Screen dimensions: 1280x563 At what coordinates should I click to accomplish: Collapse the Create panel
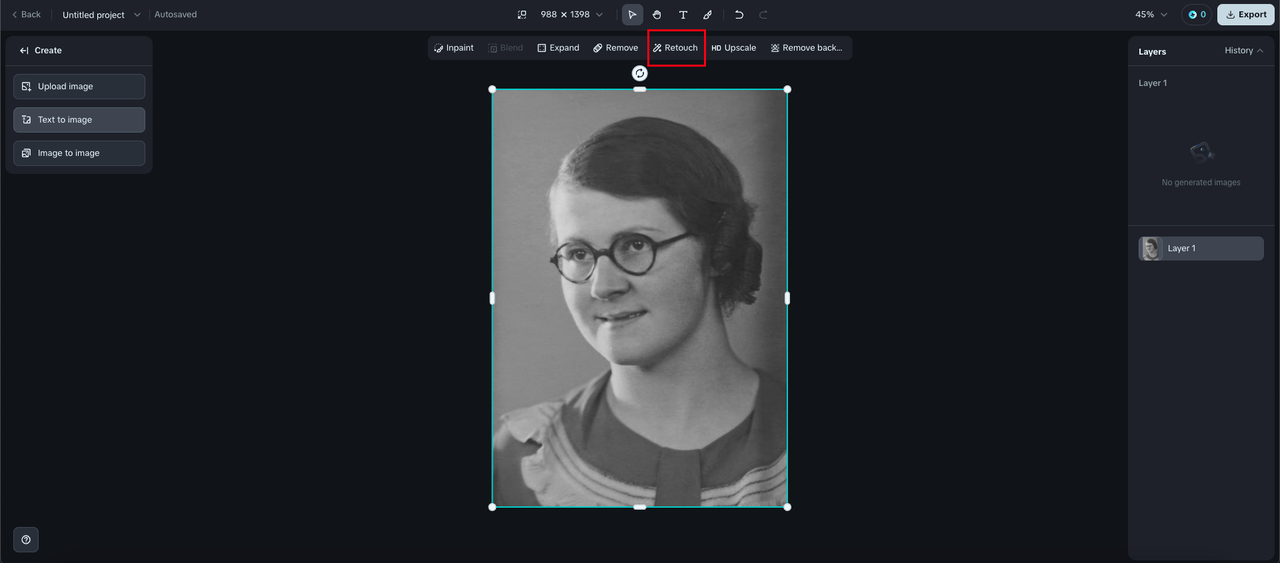[24, 50]
